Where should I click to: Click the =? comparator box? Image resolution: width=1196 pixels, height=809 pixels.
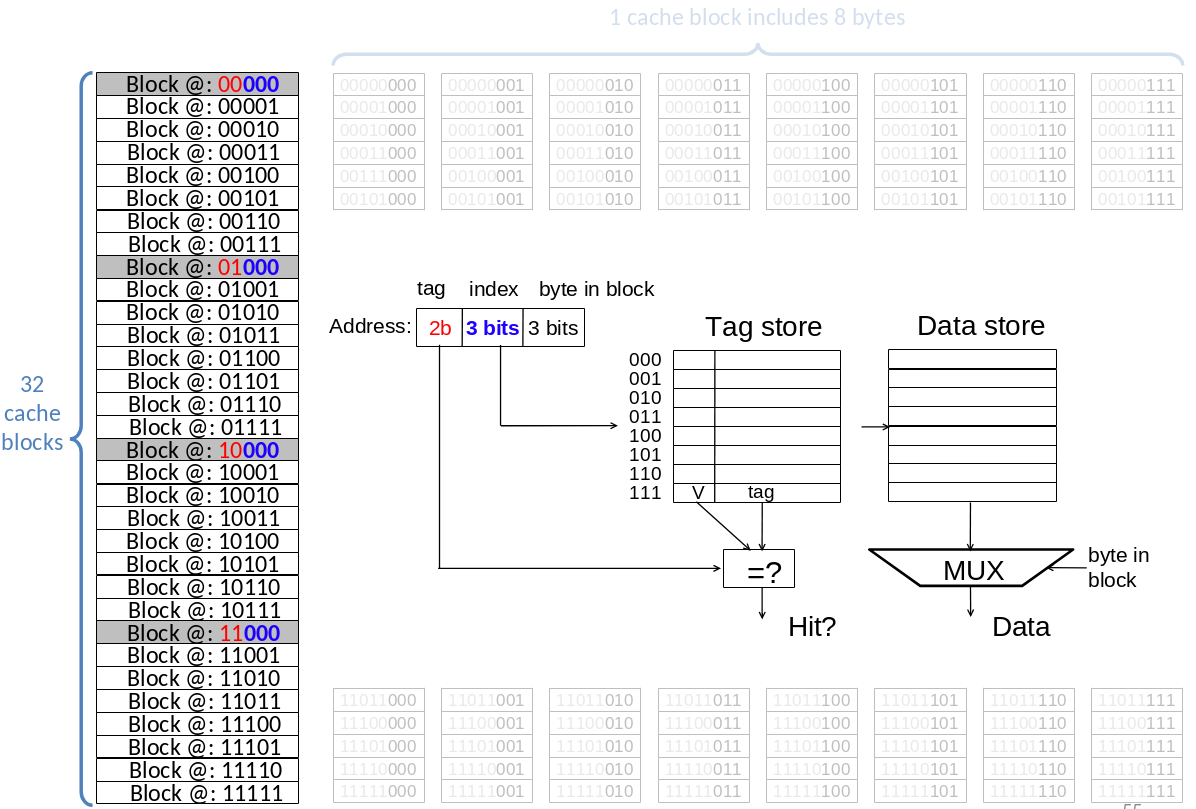[763, 568]
